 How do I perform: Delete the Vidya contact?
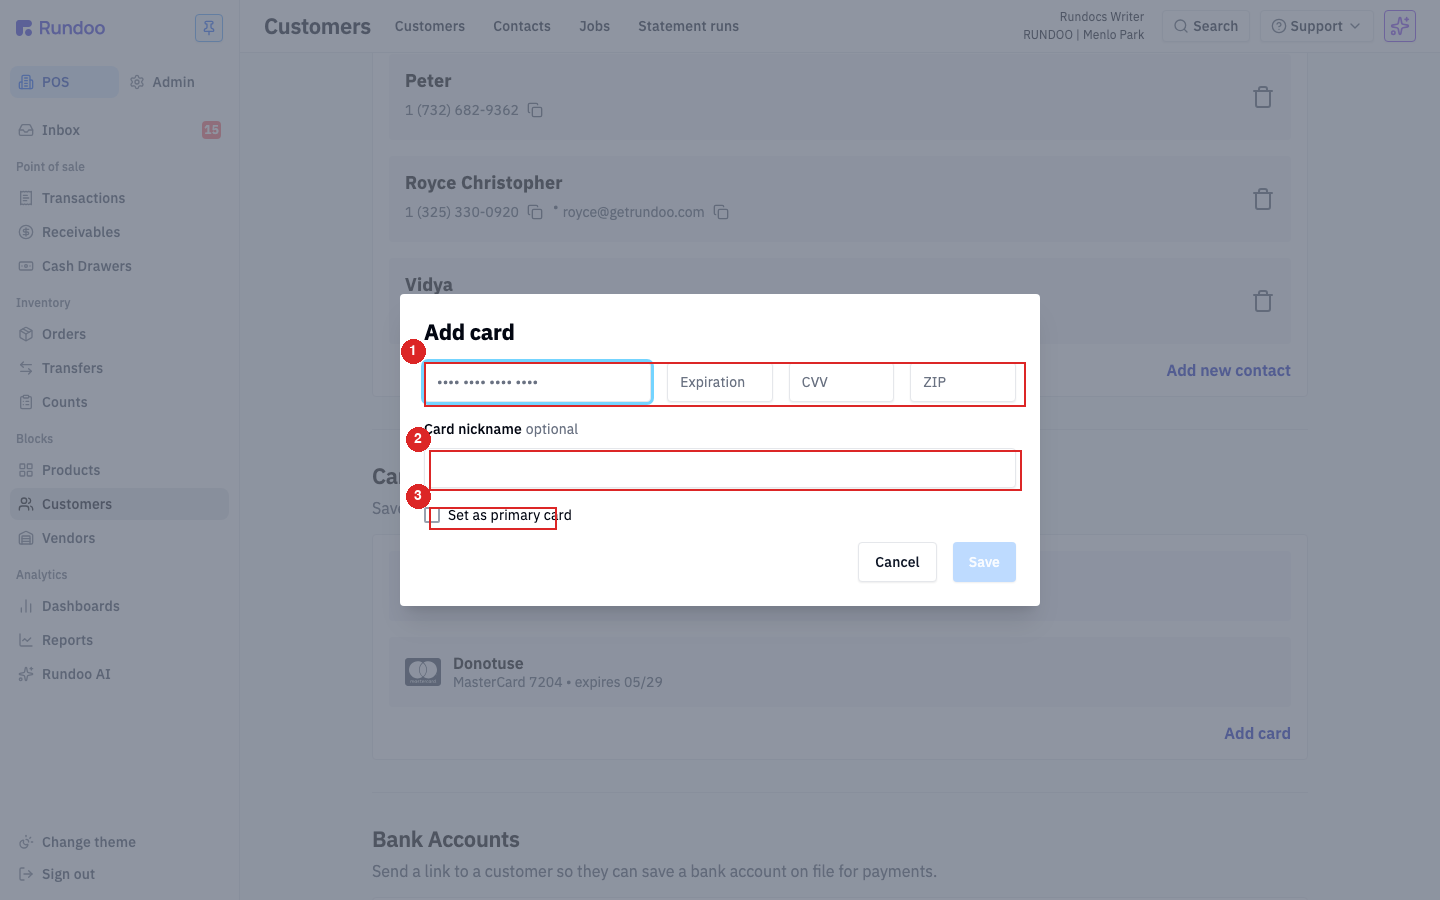pos(1263,301)
